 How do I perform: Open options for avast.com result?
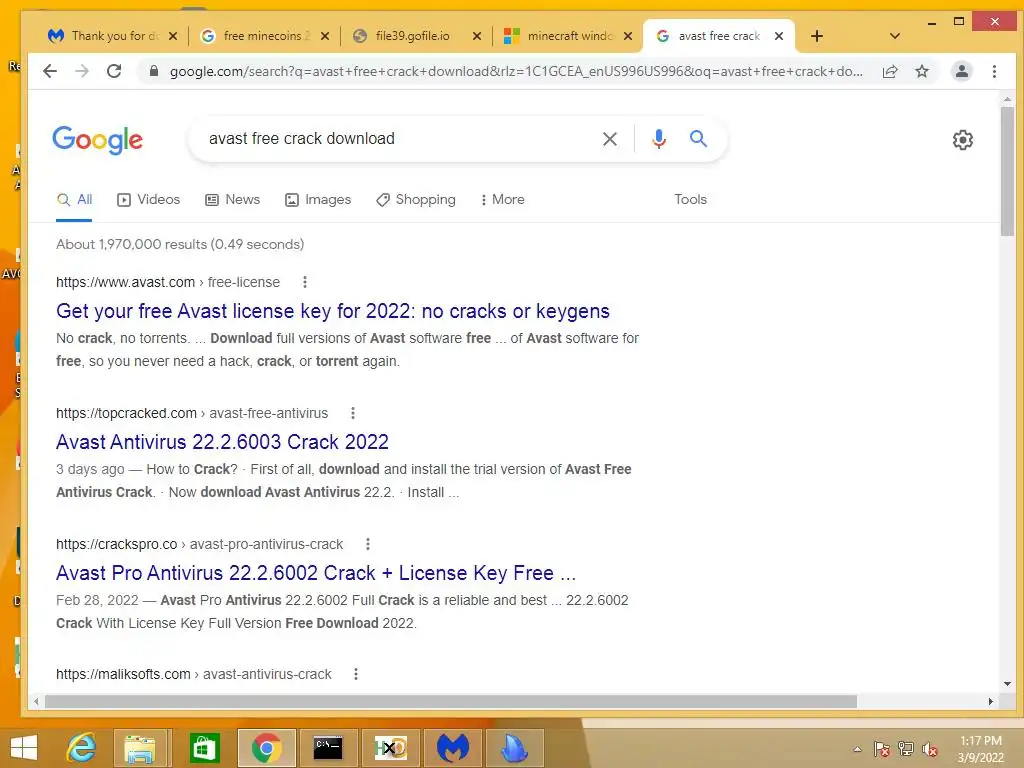point(304,282)
